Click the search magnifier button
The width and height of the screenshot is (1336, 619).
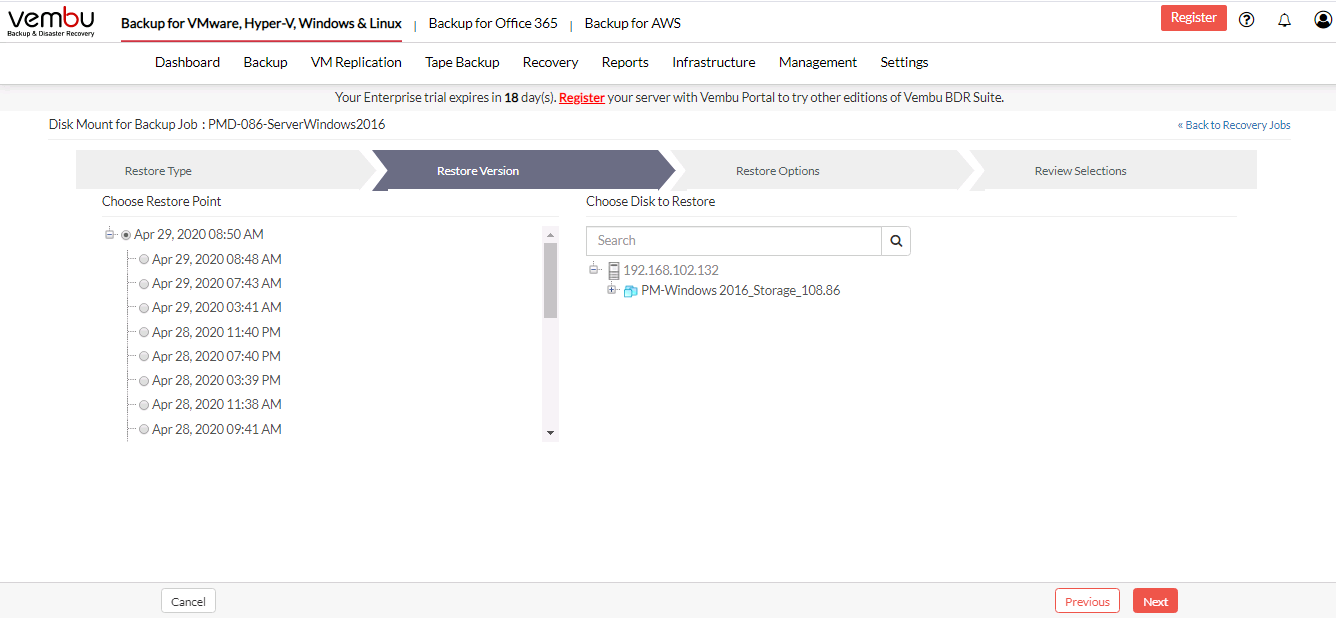[x=896, y=241]
